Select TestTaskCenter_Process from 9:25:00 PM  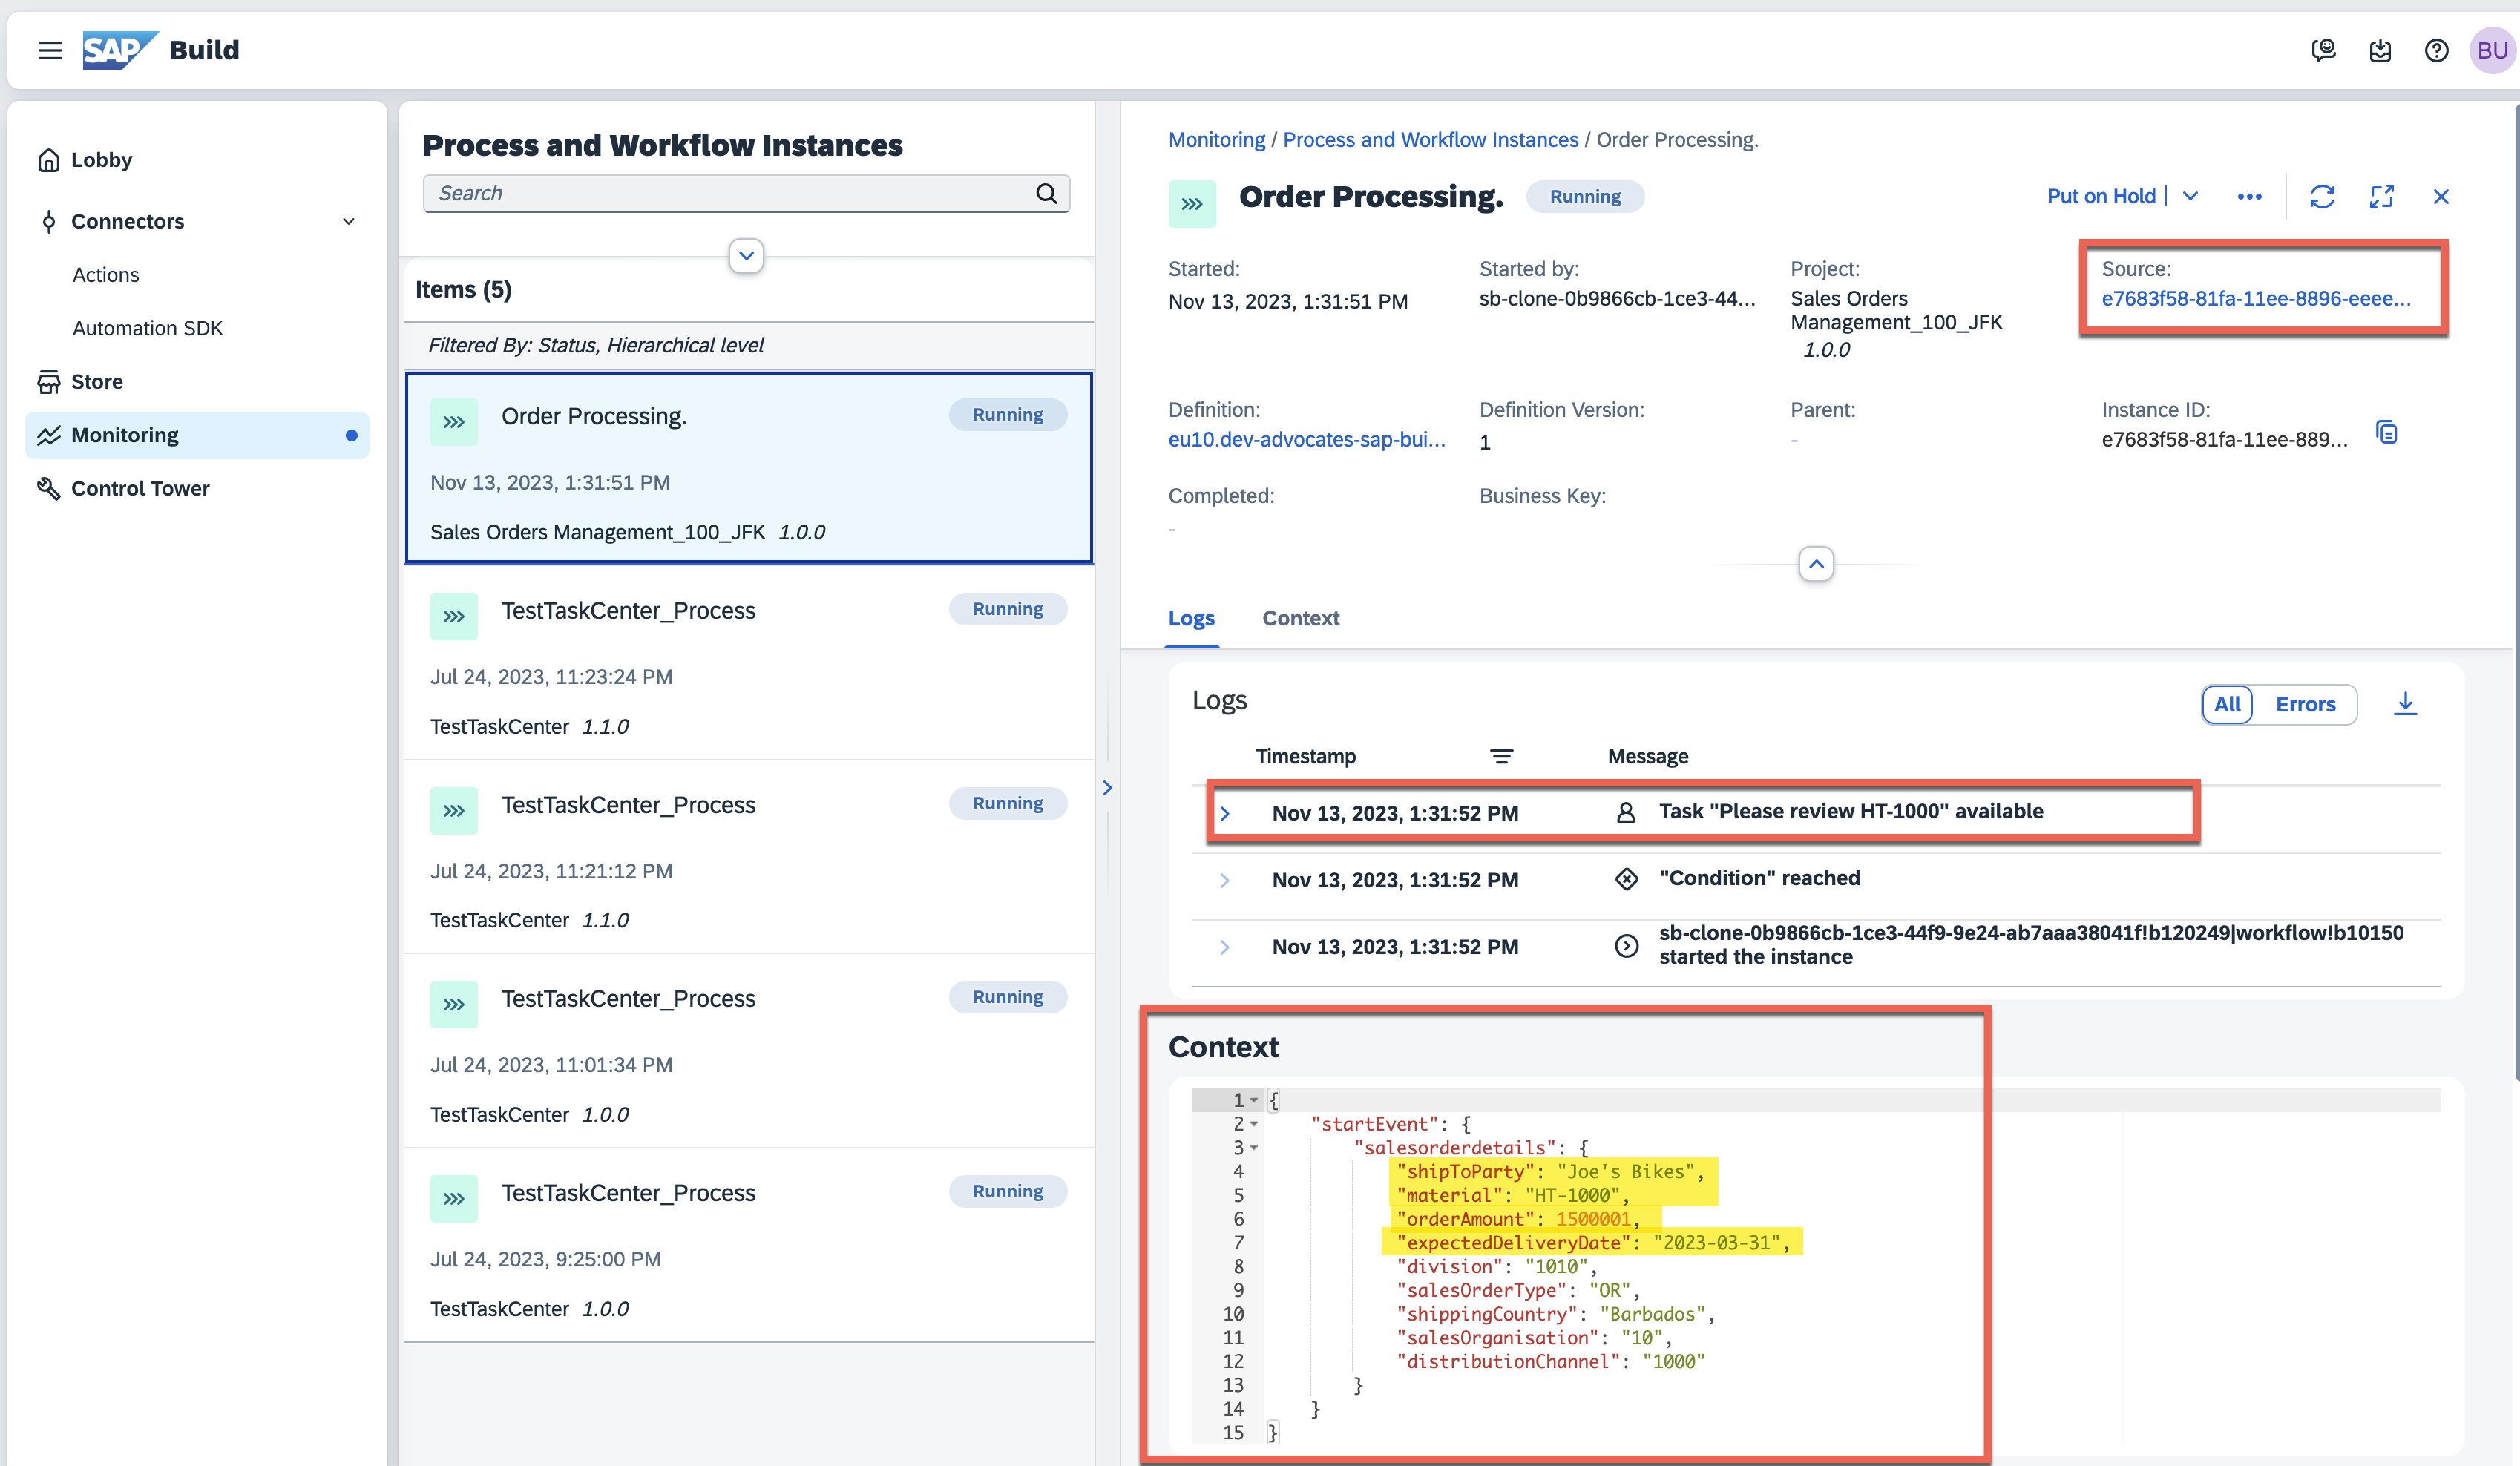[x=748, y=1246]
